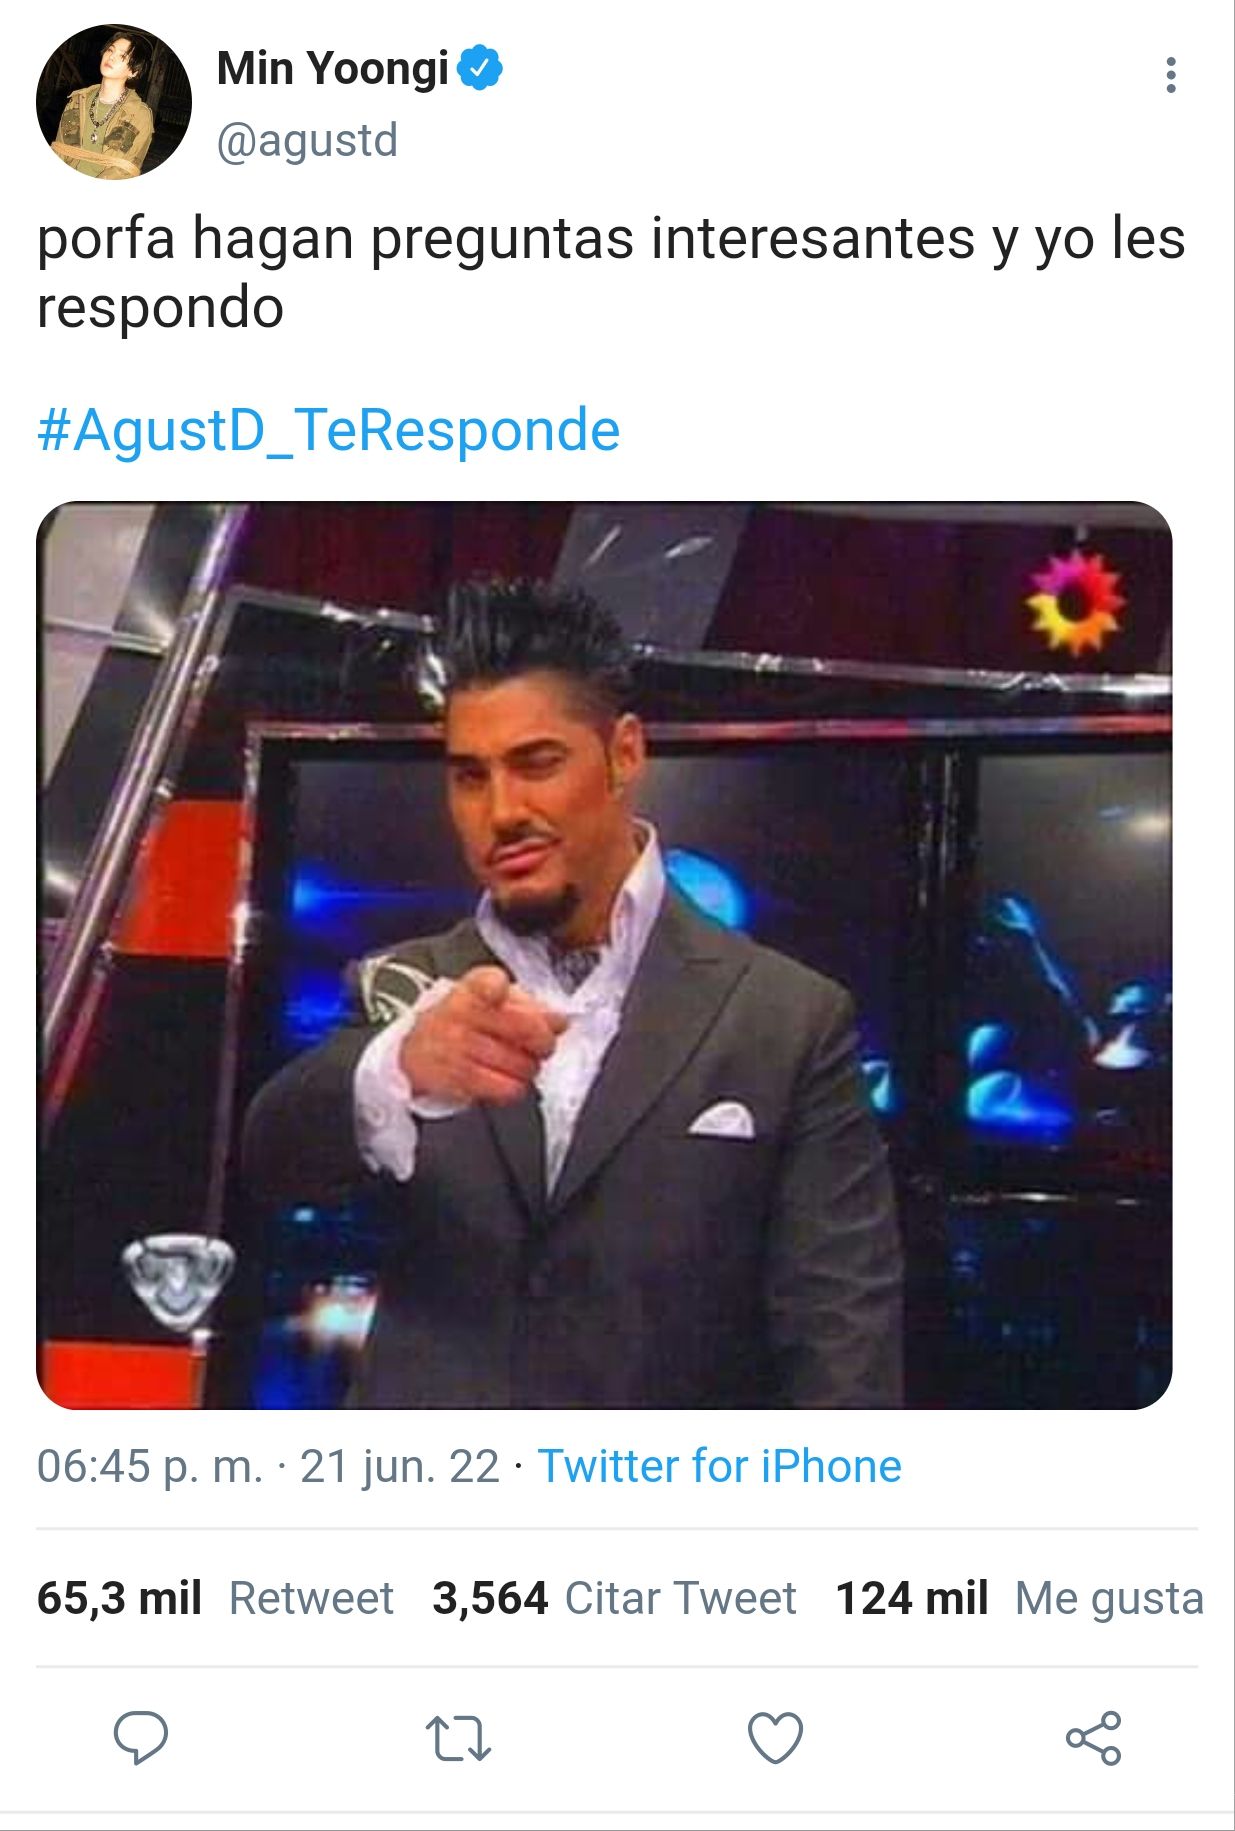This screenshot has width=1235, height=1831.
Task: Like the tweet with the heart icon
Action: click(x=776, y=1737)
